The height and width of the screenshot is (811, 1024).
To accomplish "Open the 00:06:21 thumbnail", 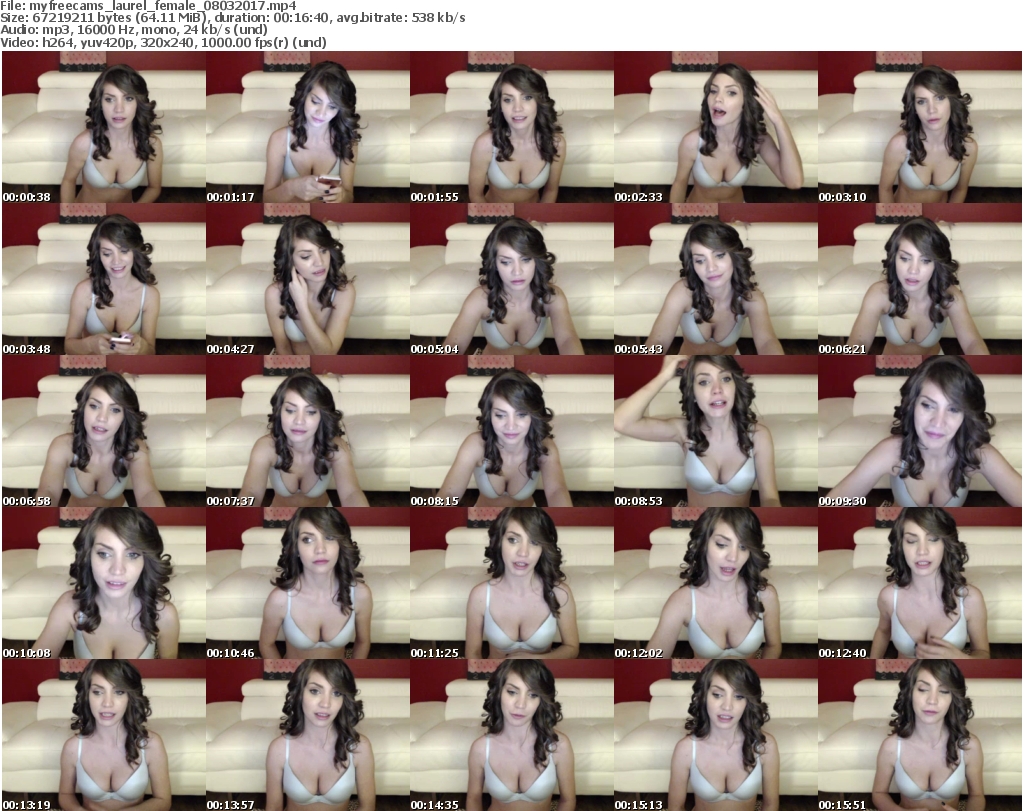I will click(x=920, y=279).
